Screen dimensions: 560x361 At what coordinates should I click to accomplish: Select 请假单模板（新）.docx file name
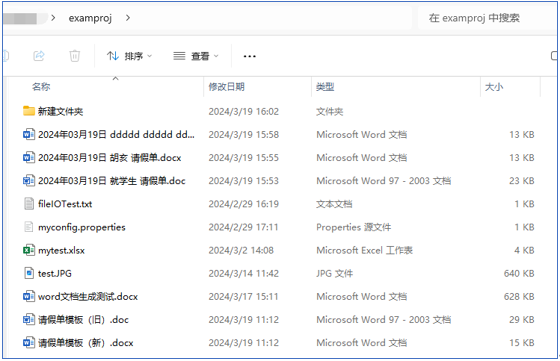pyautogui.click(x=86, y=343)
